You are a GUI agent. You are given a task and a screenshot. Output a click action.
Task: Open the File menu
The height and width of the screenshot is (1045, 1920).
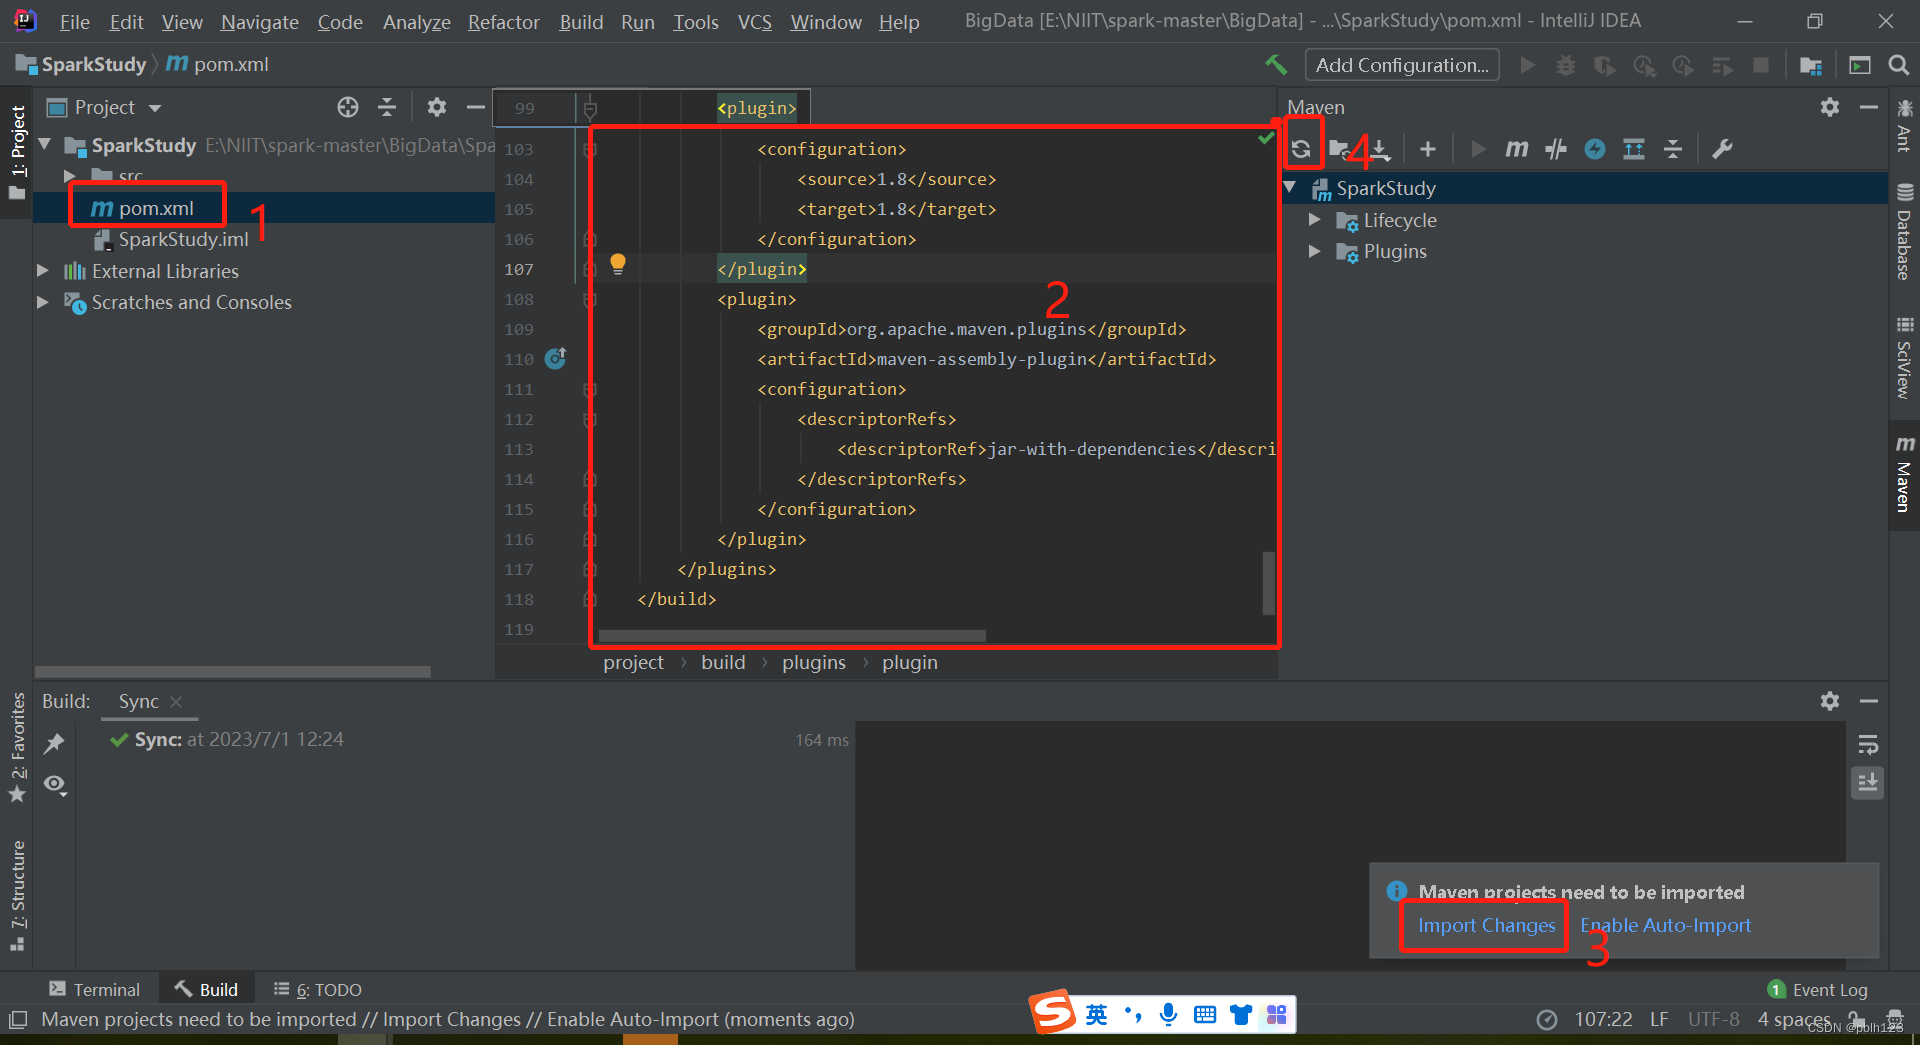point(74,22)
